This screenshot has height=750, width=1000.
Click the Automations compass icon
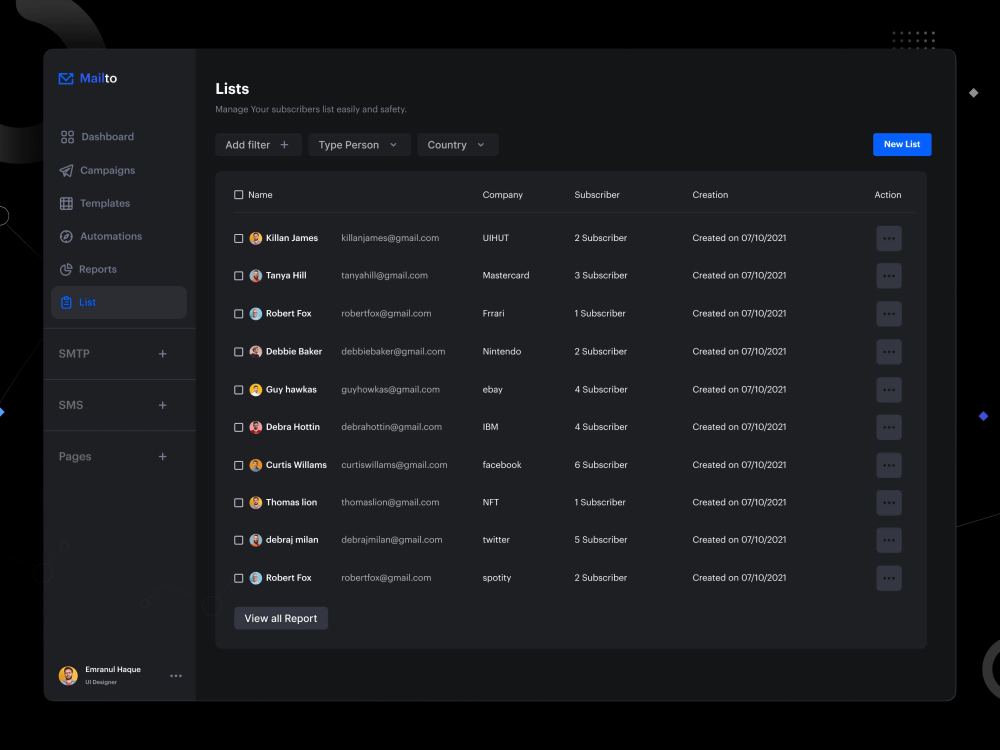[x=66, y=237]
